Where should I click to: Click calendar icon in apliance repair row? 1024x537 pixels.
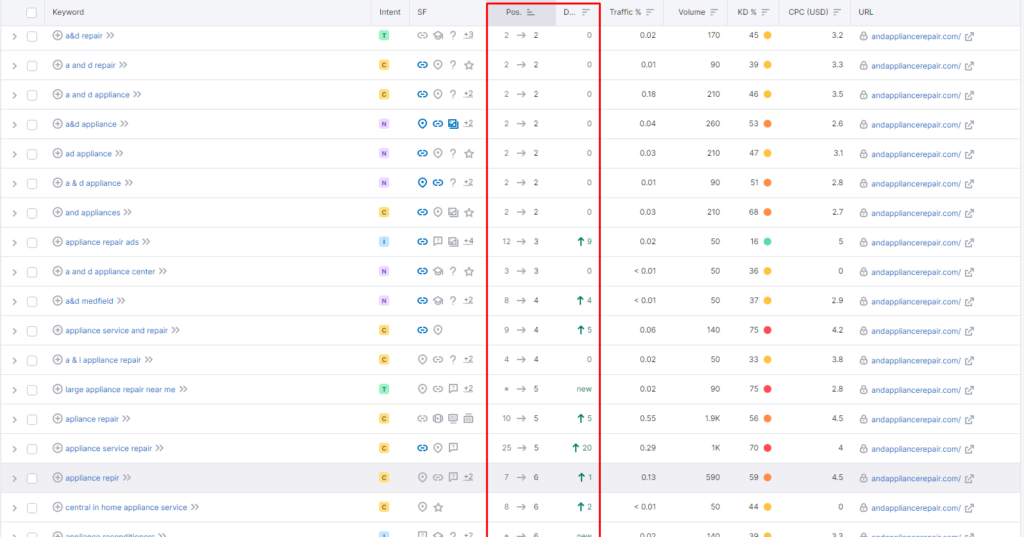pos(468,419)
